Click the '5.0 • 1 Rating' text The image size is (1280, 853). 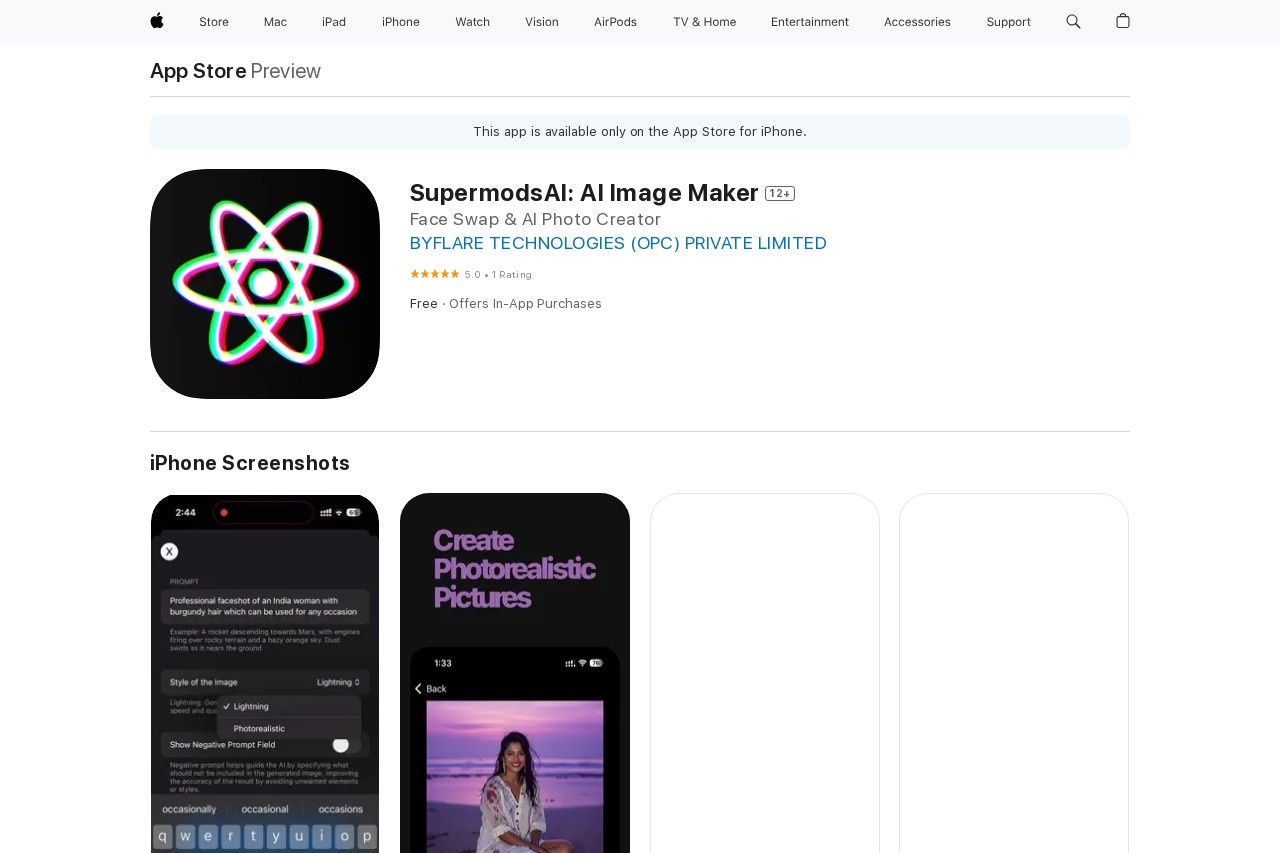(498, 275)
